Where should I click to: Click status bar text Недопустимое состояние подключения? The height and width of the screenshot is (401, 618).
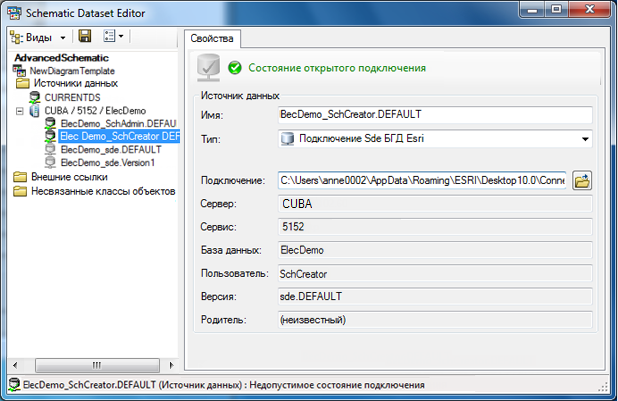point(337,385)
